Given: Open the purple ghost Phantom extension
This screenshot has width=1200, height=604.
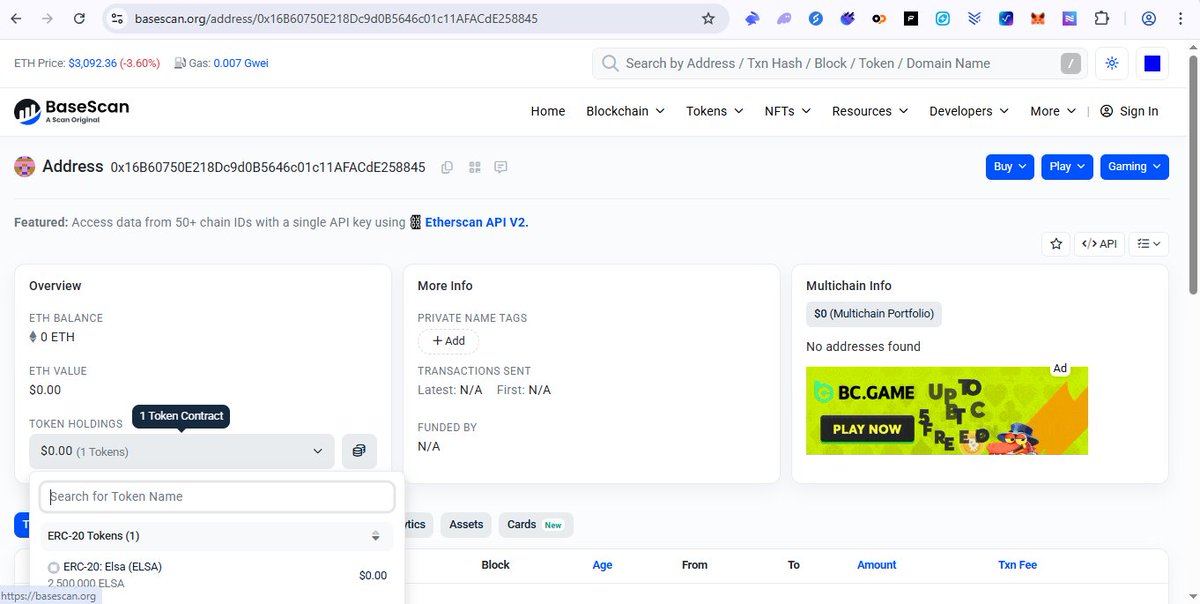Looking at the screenshot, I should click(784, 18).
